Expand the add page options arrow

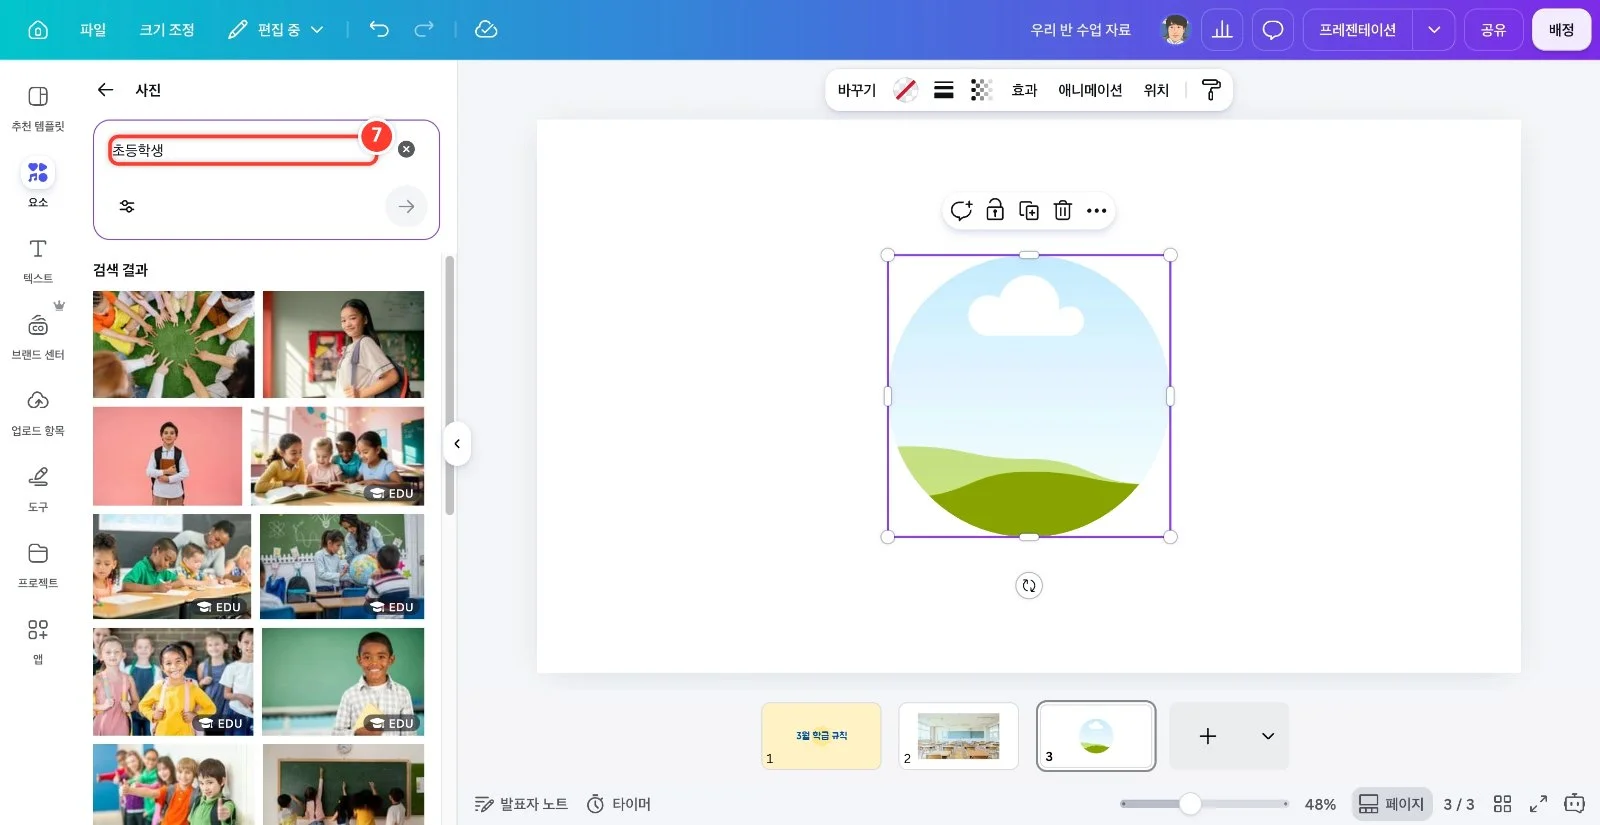(1268, 736)
